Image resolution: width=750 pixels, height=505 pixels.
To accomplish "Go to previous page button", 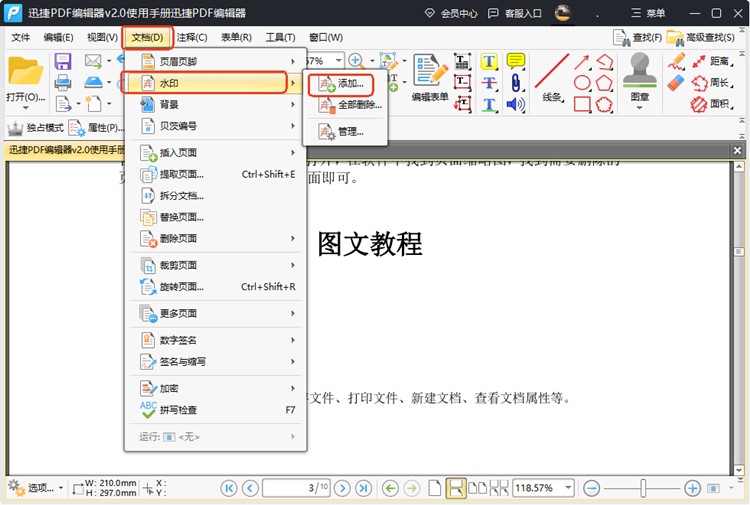I will click(250, 488).
